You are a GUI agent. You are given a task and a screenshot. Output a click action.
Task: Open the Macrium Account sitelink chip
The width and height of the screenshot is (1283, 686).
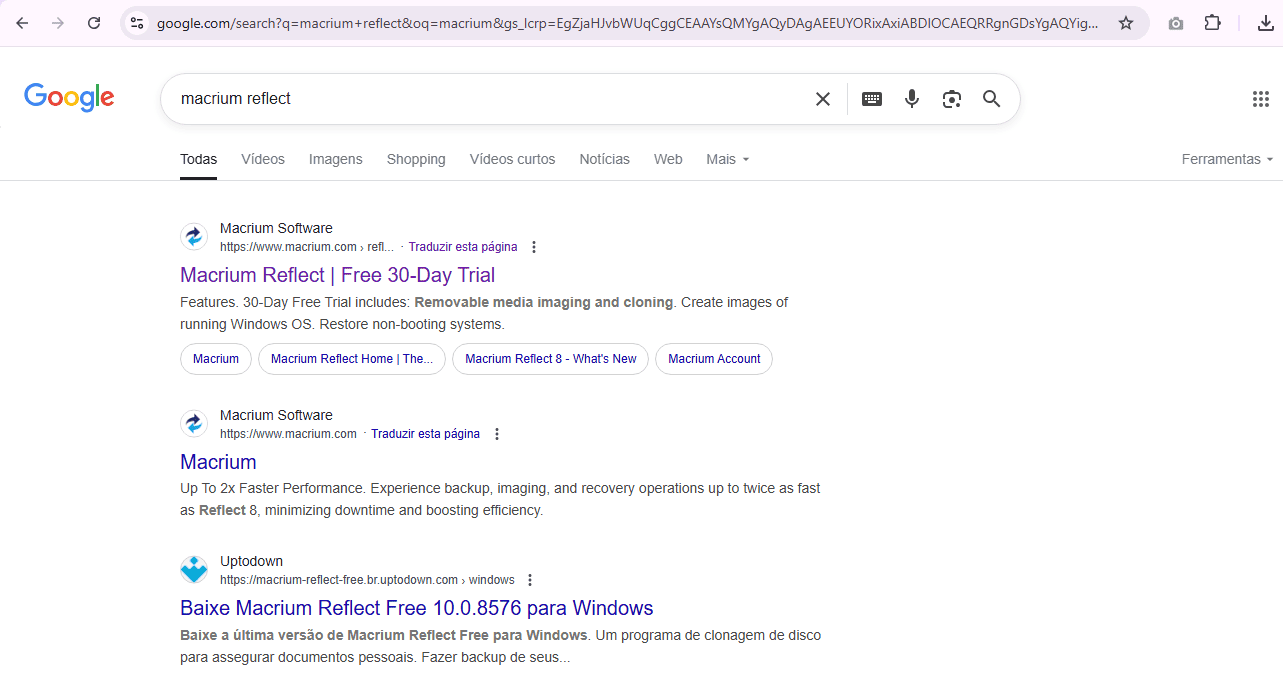click(x=714, y=359)
